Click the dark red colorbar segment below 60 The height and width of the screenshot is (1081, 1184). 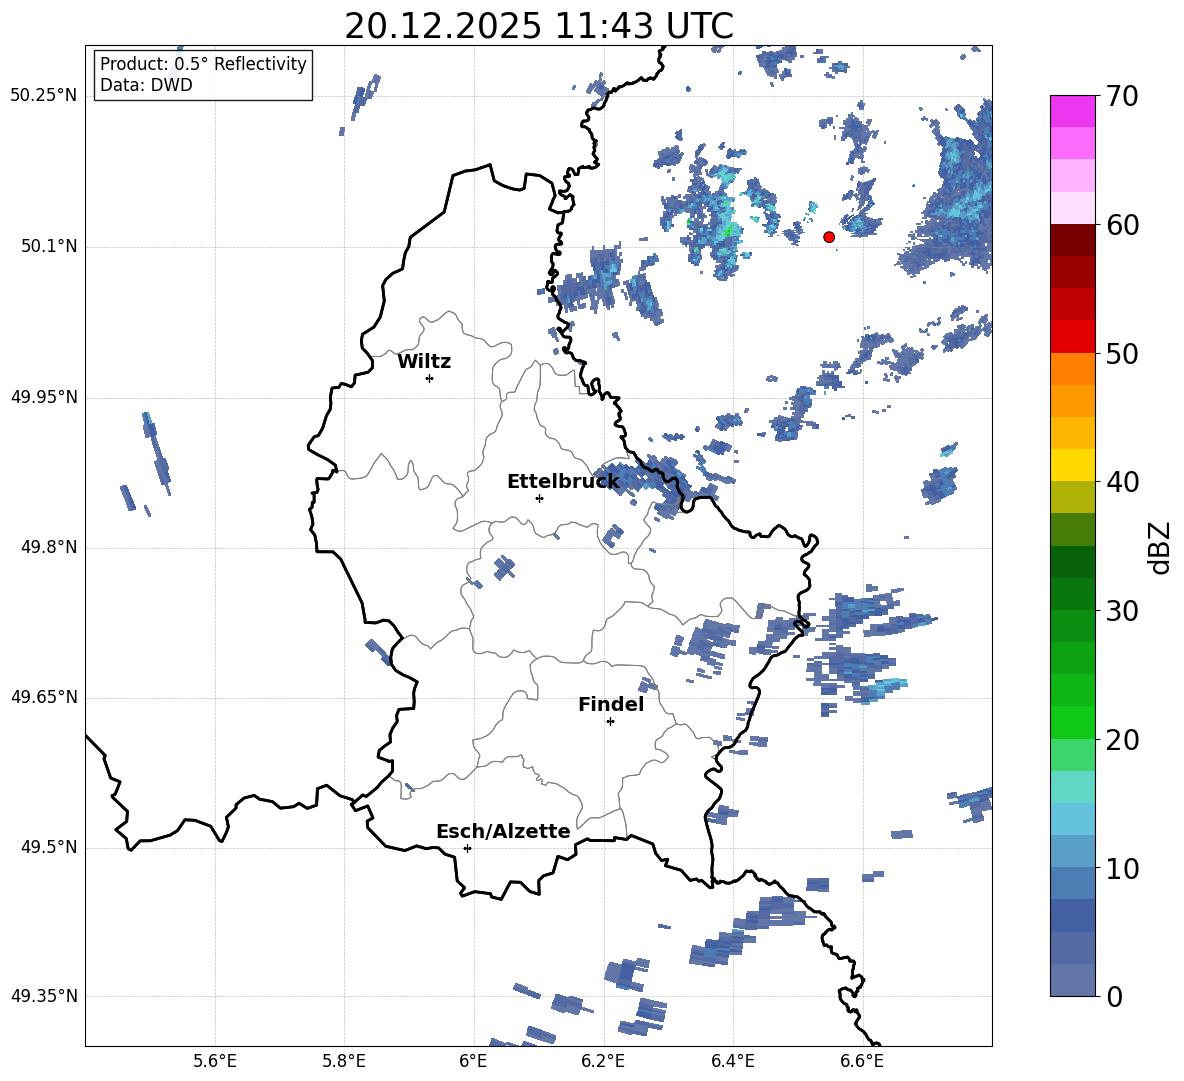[x=1072, y=240]
